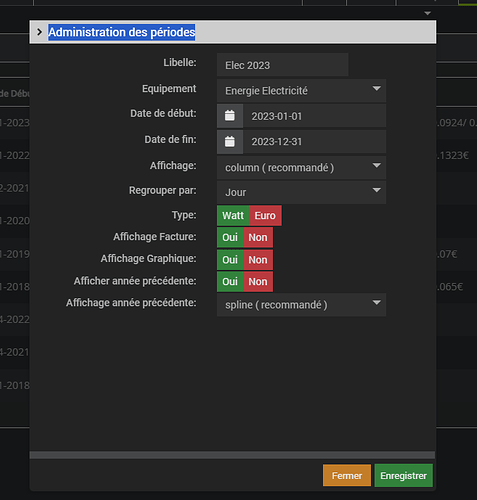Click the Libelle field Elec 2023
The image size is (477, 500).
coord(283,65)
